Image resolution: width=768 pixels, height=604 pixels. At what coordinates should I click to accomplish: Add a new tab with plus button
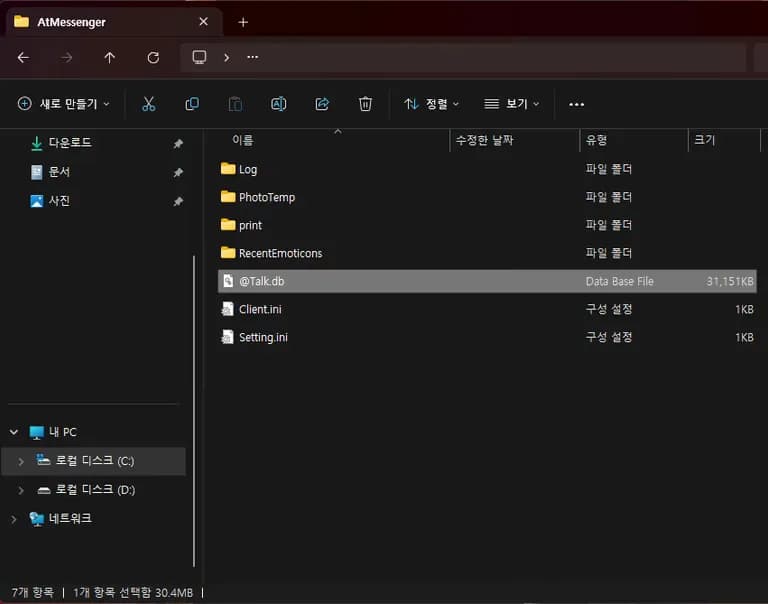[243, 22]
